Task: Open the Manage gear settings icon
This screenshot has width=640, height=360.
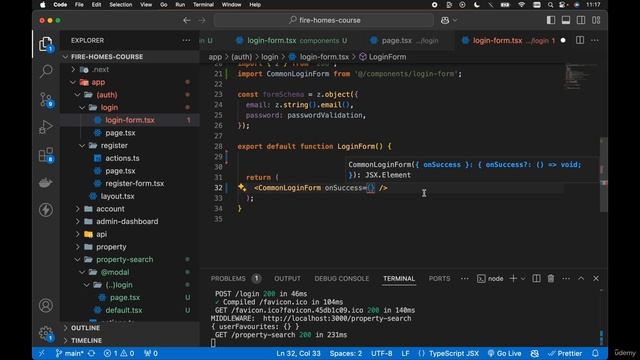Action: click(x=46, y=333)
